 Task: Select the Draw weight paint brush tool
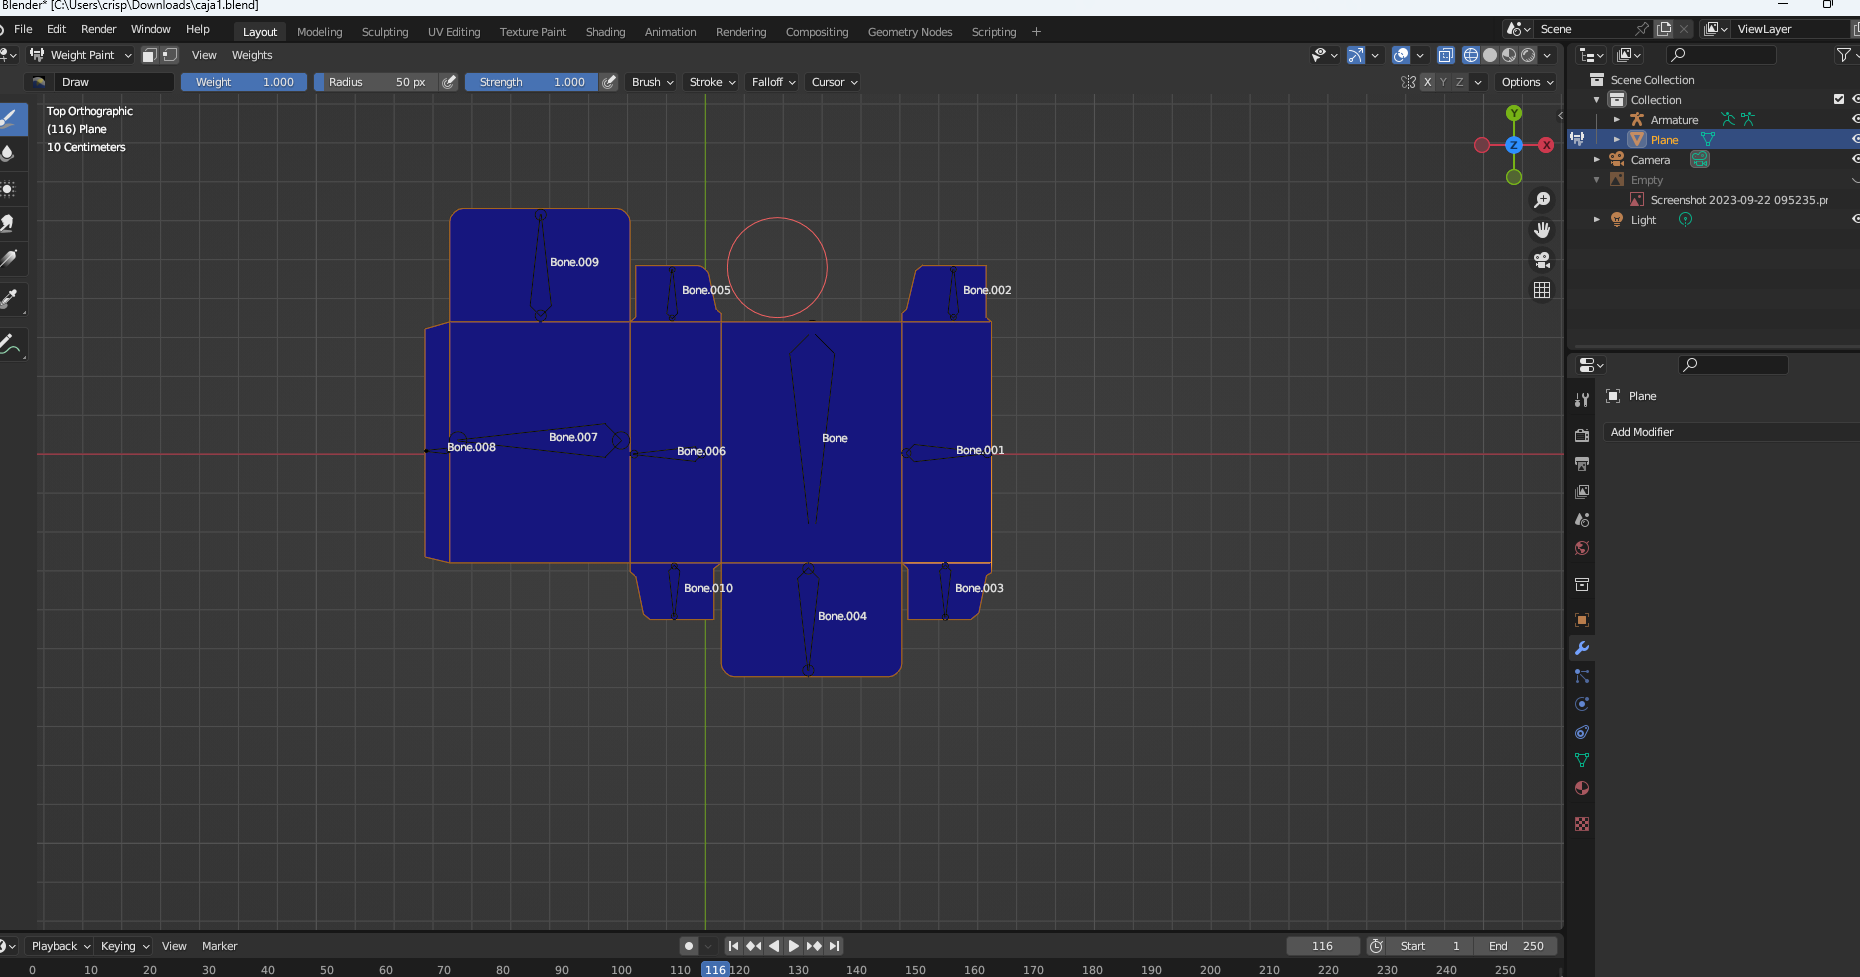[x=10, y=119]
